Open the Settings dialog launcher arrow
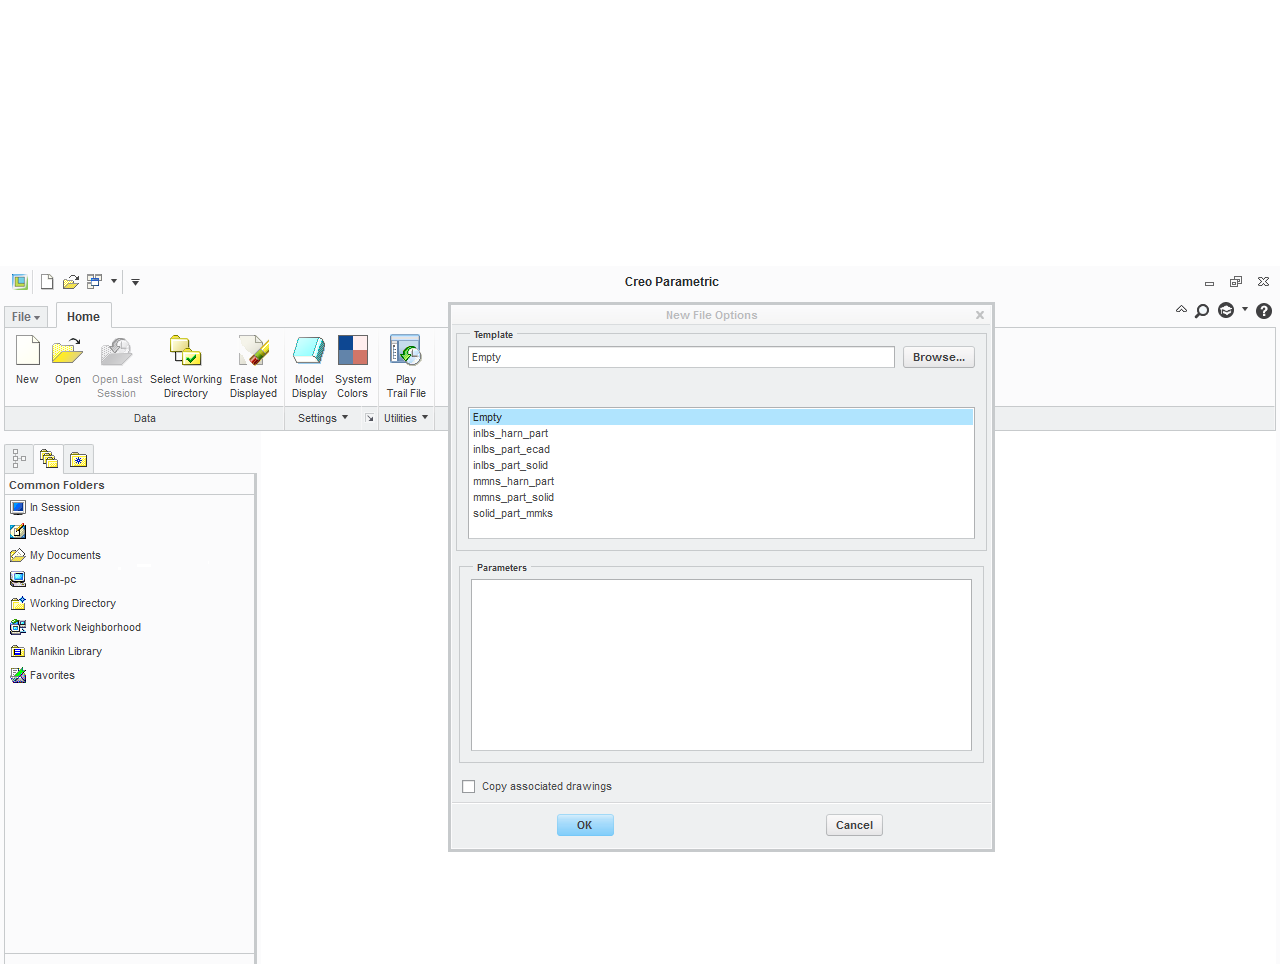The width and height of the screenshot is (1280, 964). click(369, 418)
